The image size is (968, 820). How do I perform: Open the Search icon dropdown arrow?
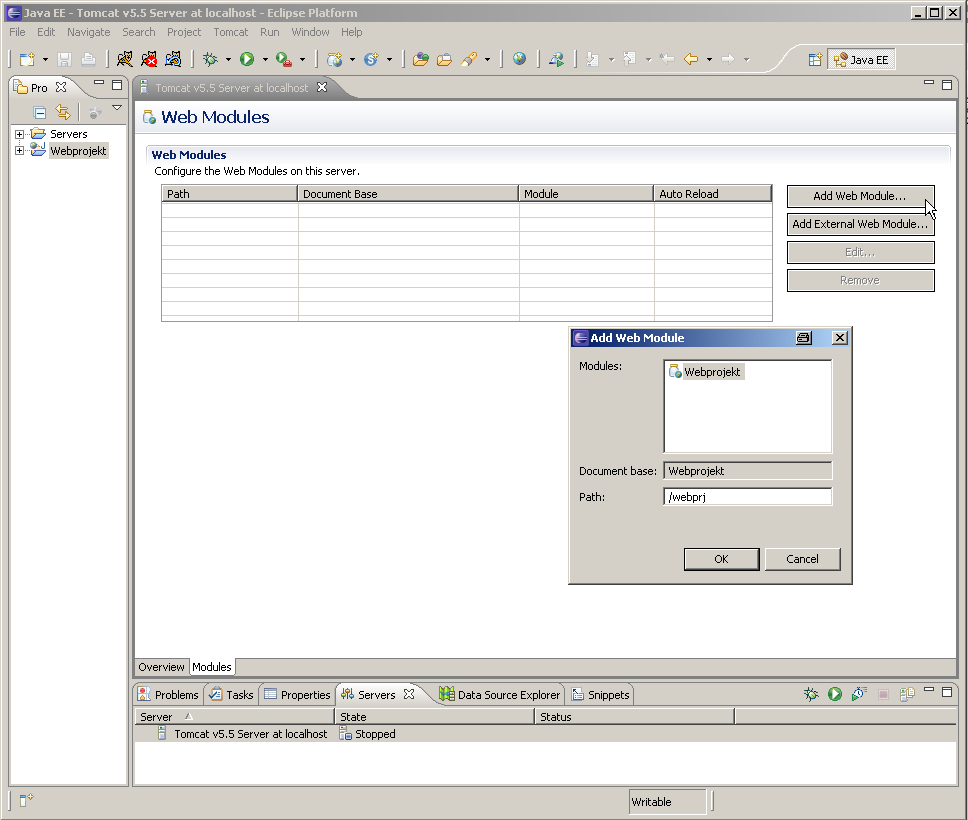[x=488, y=60]
